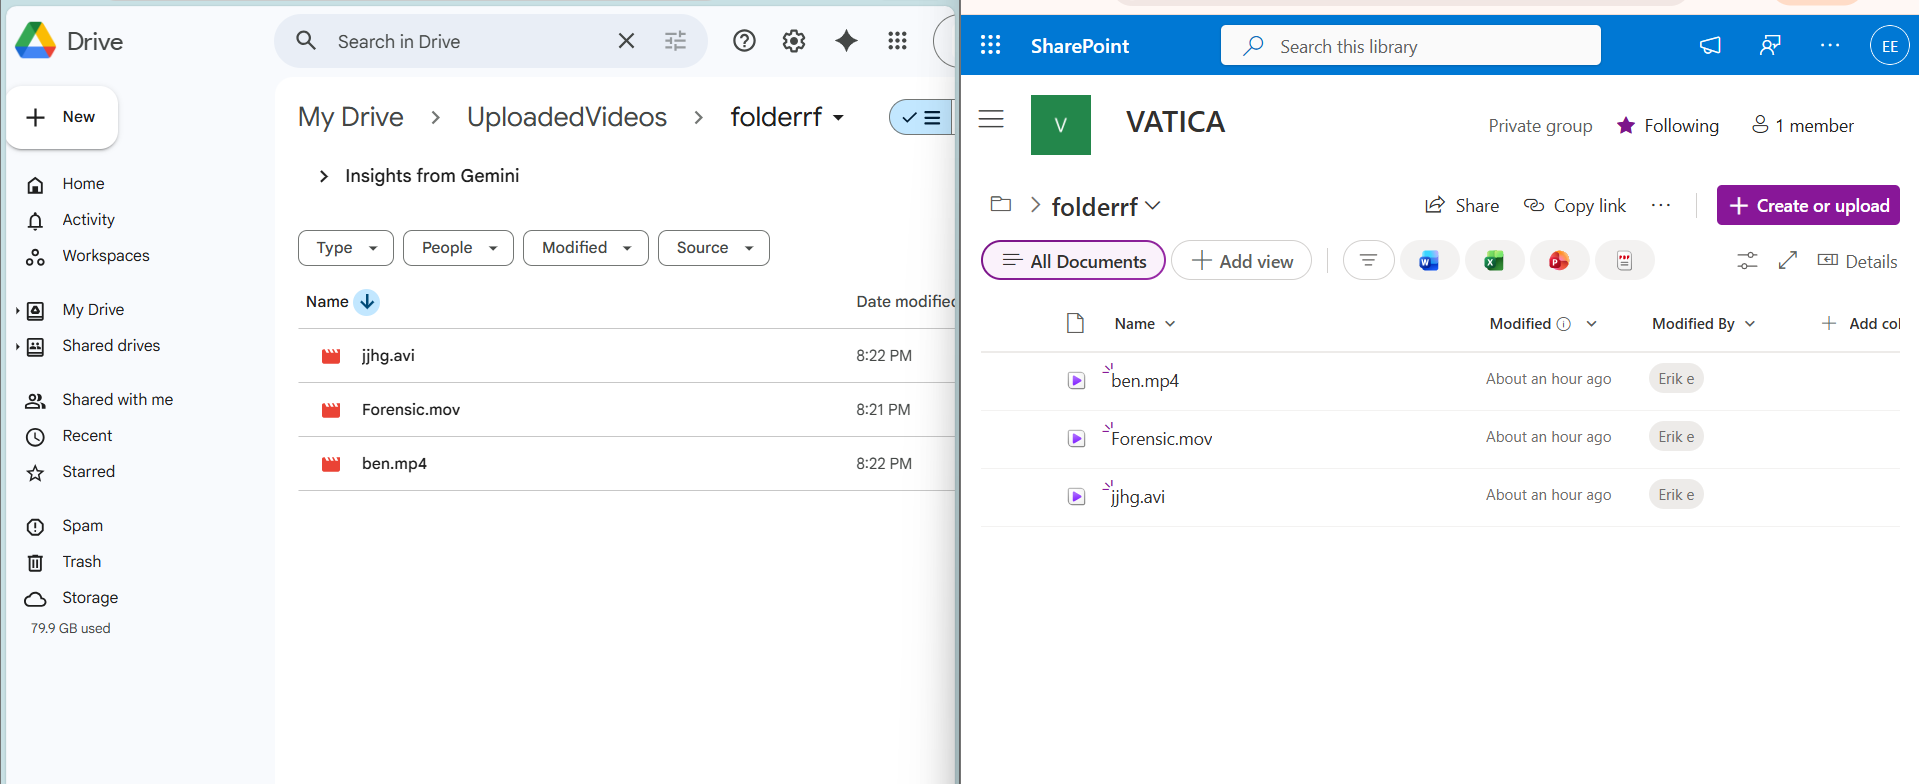The image size is (1919, 784).
Task: Open the Modified filter dropdown in Drive
Action: click(586, 248)
